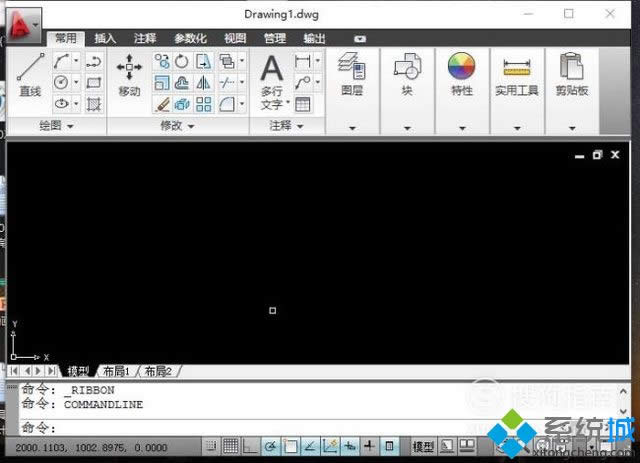Select the Polyline draw tool
This screenshot has height=463, width=640.
[x=94, y=61]
